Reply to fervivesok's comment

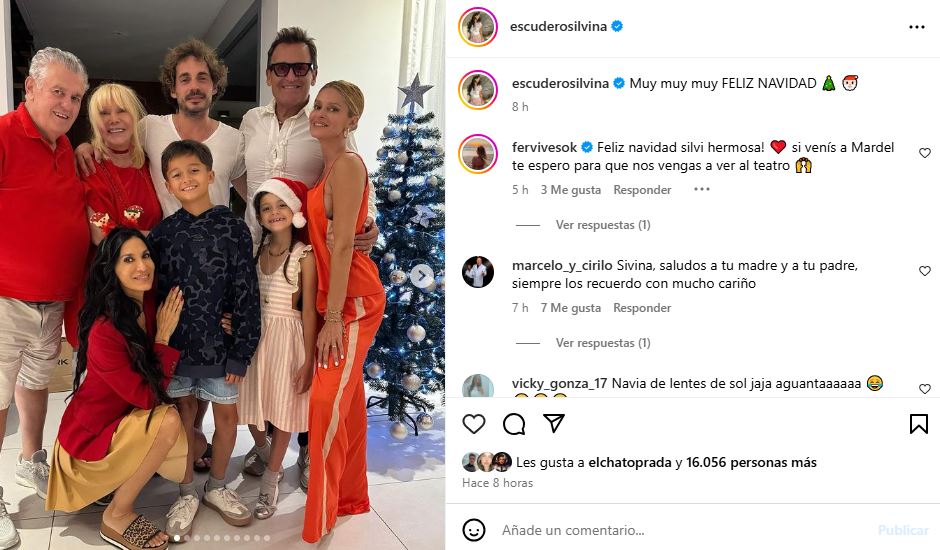(642, 190)
